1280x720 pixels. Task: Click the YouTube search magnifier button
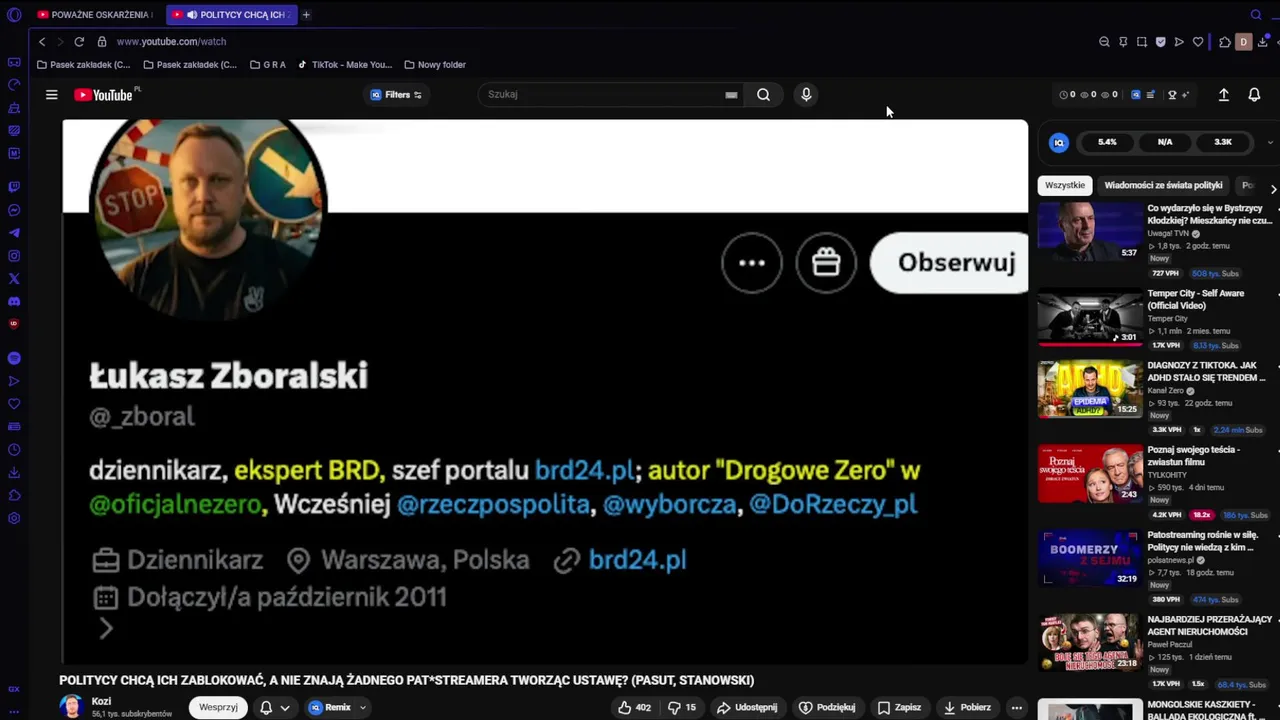click(x=763, y=94)
